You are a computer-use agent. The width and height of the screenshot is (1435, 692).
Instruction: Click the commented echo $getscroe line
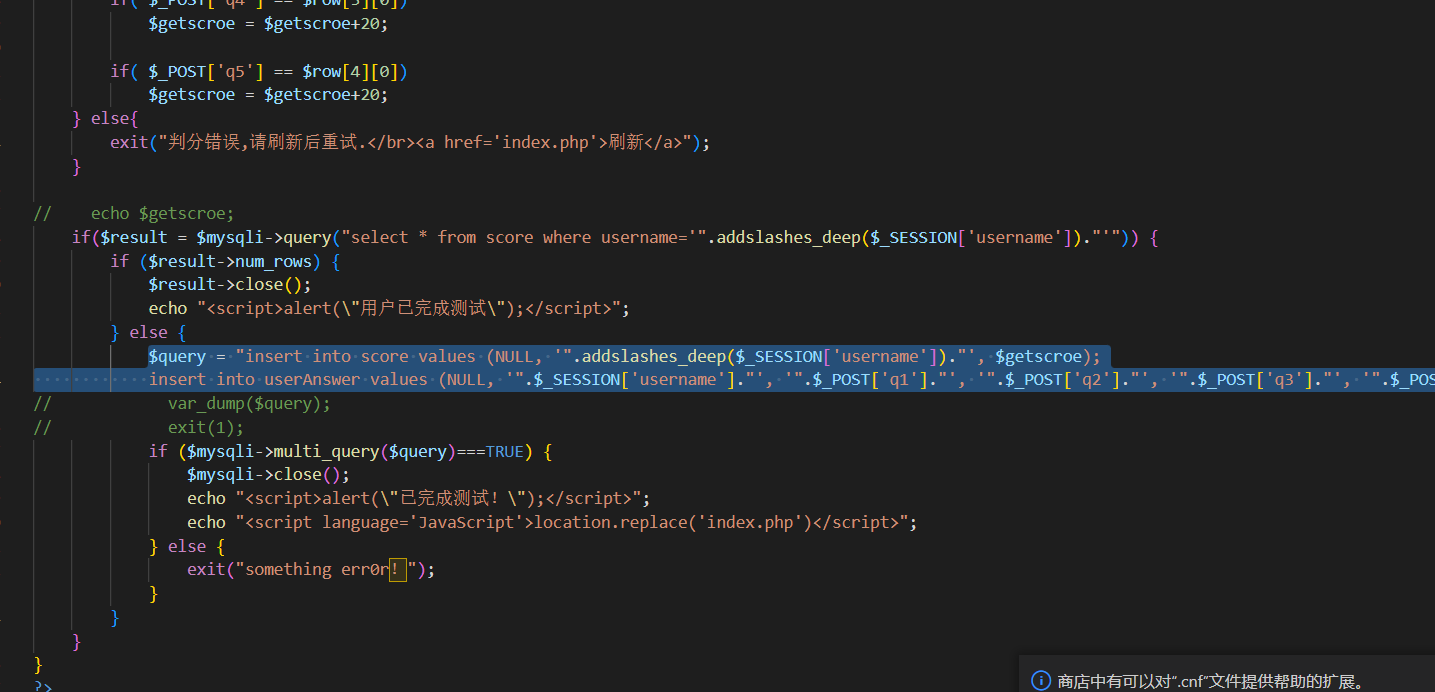162,213
